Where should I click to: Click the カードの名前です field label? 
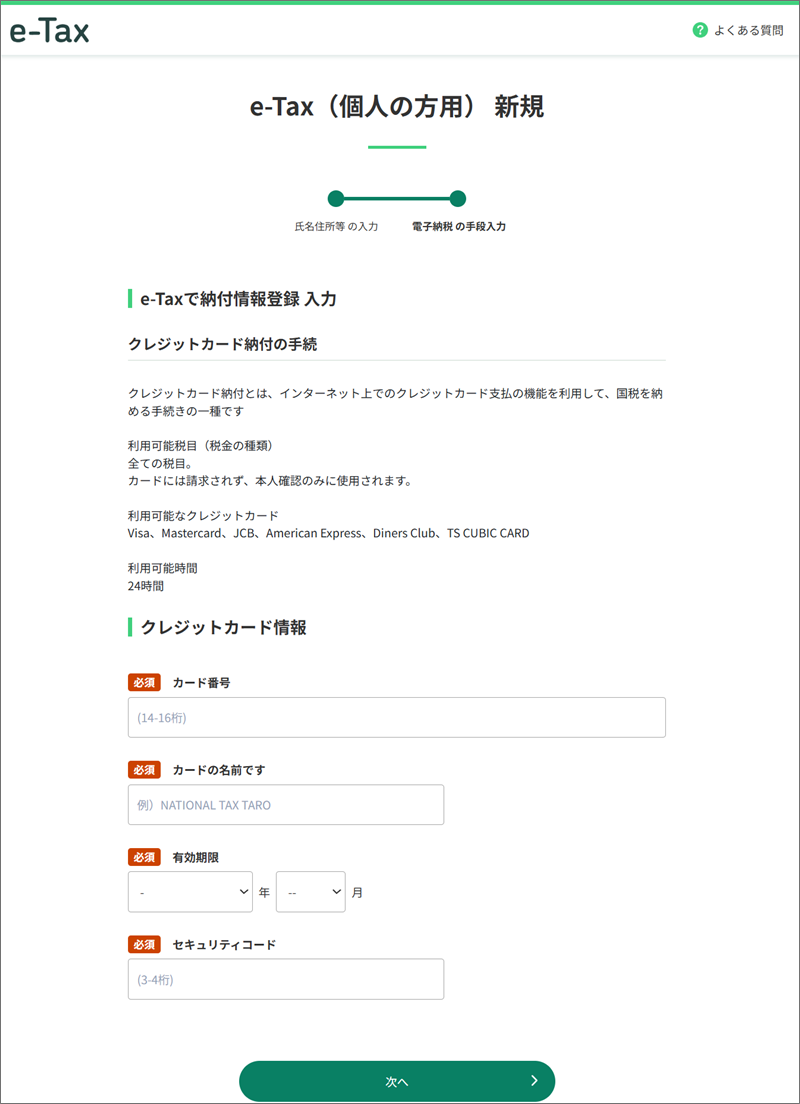218,770
